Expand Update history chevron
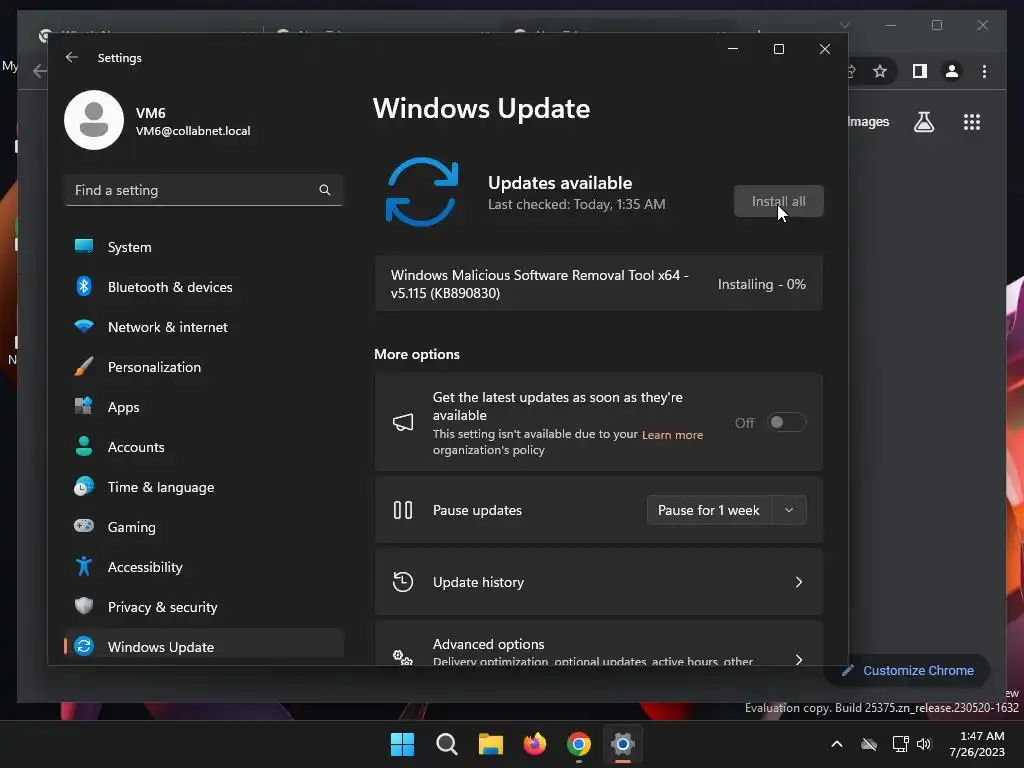 point(799,582)
